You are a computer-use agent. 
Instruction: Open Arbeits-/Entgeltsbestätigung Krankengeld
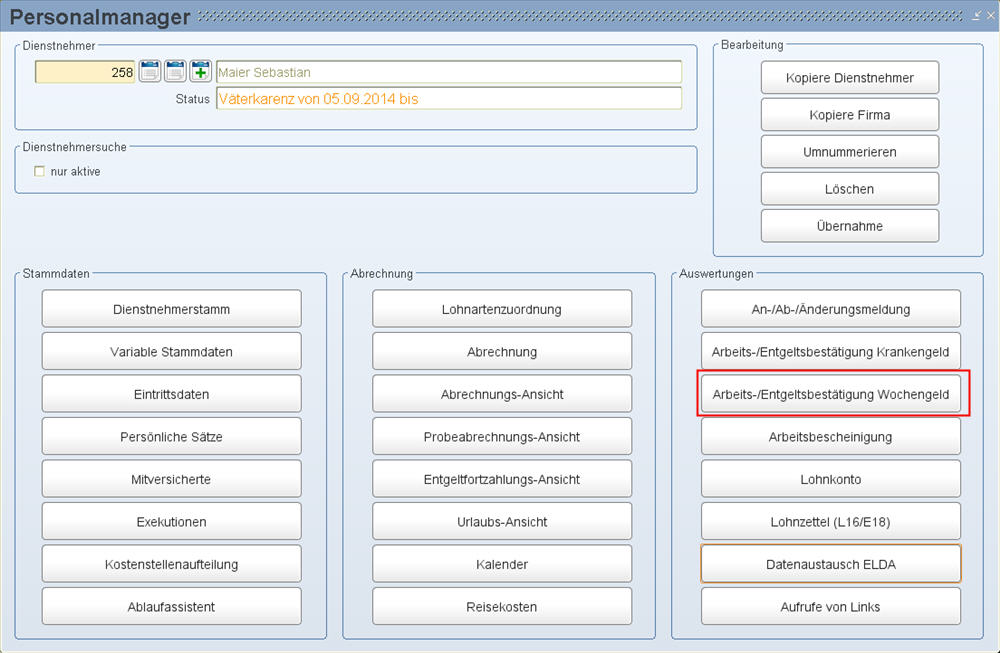831,351
